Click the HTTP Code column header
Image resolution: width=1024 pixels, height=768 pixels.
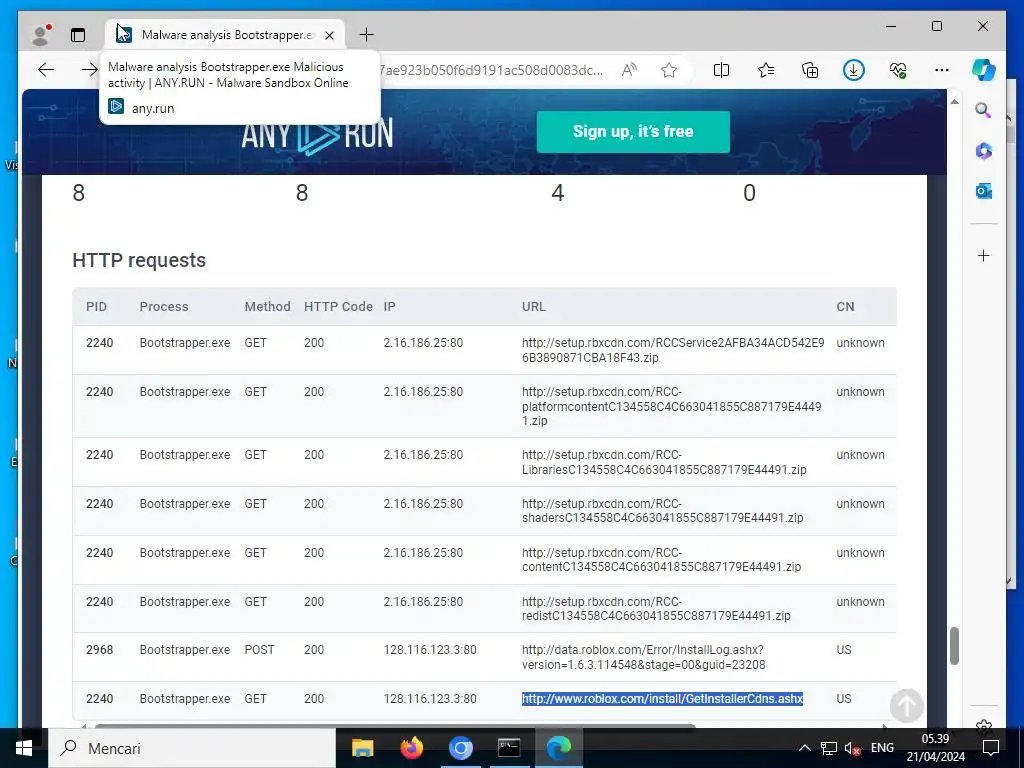338,306
